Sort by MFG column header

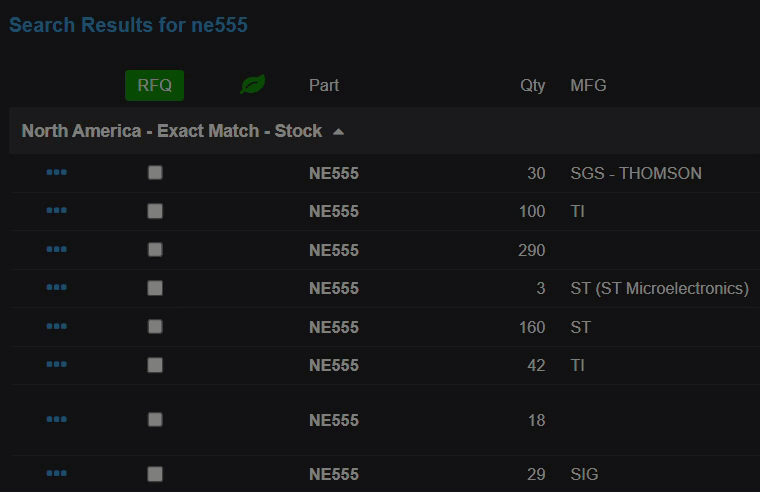588,85
